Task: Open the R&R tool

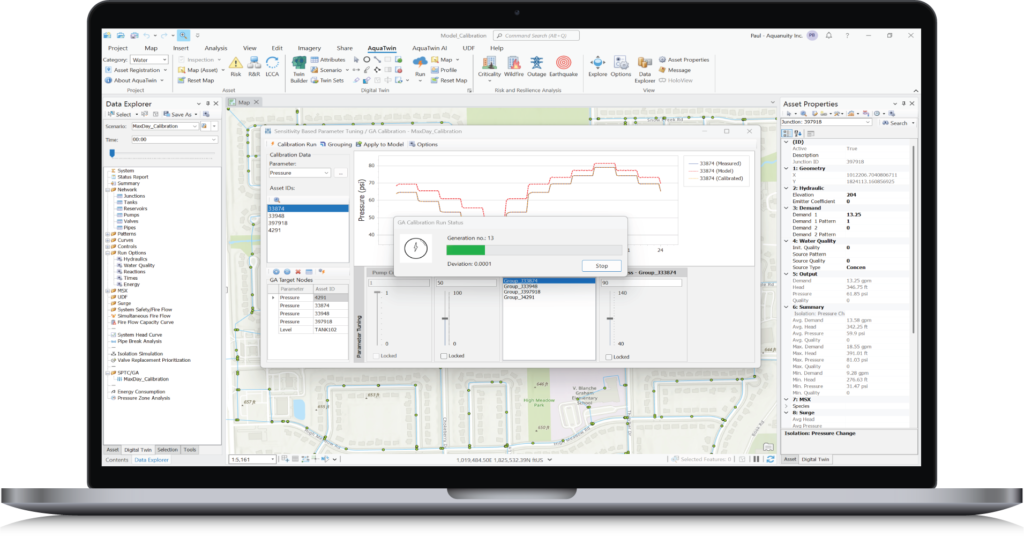Action: (254, 67)
